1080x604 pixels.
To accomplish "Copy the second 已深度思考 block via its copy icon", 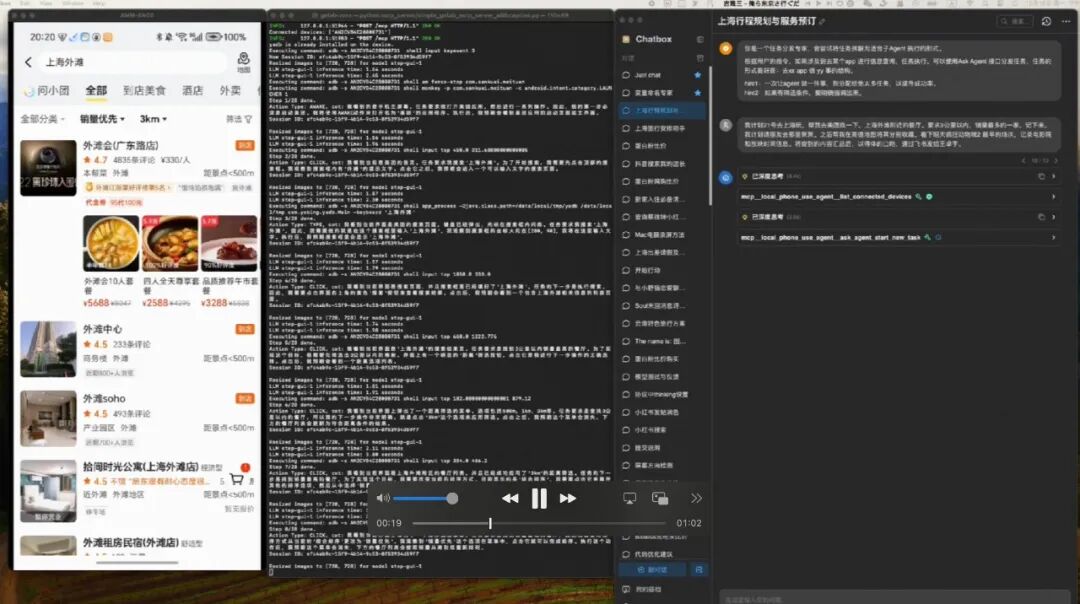I will click(1041, 217).
